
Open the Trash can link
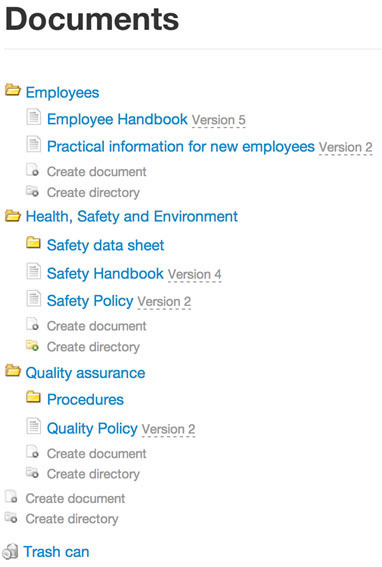click(x=56, y=552)
